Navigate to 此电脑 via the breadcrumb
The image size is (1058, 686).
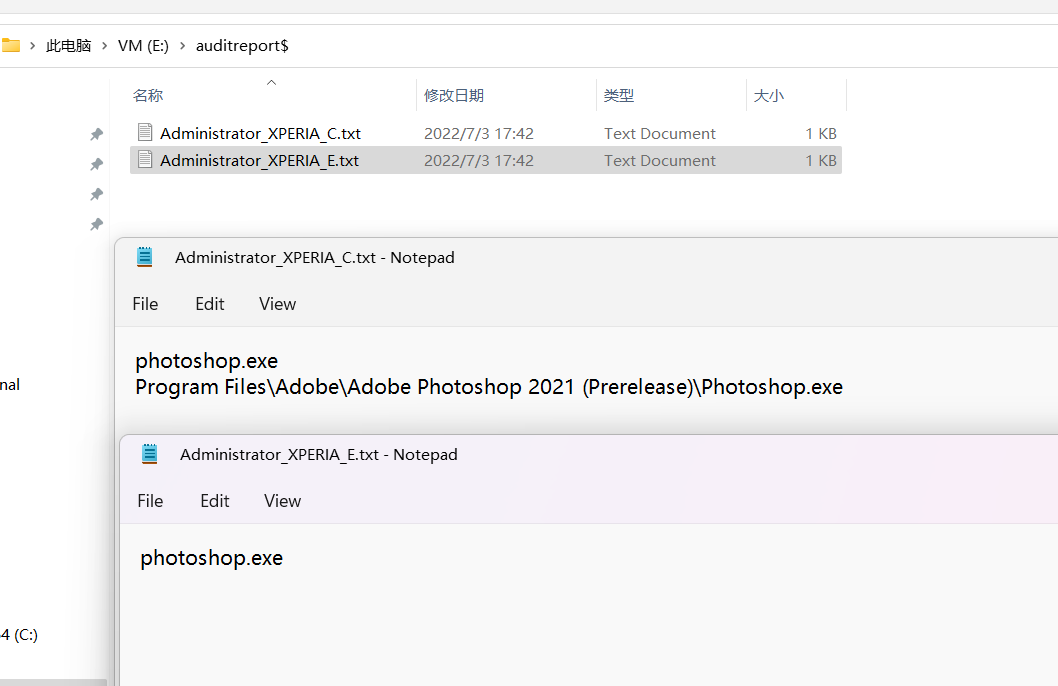click(69, 45)
